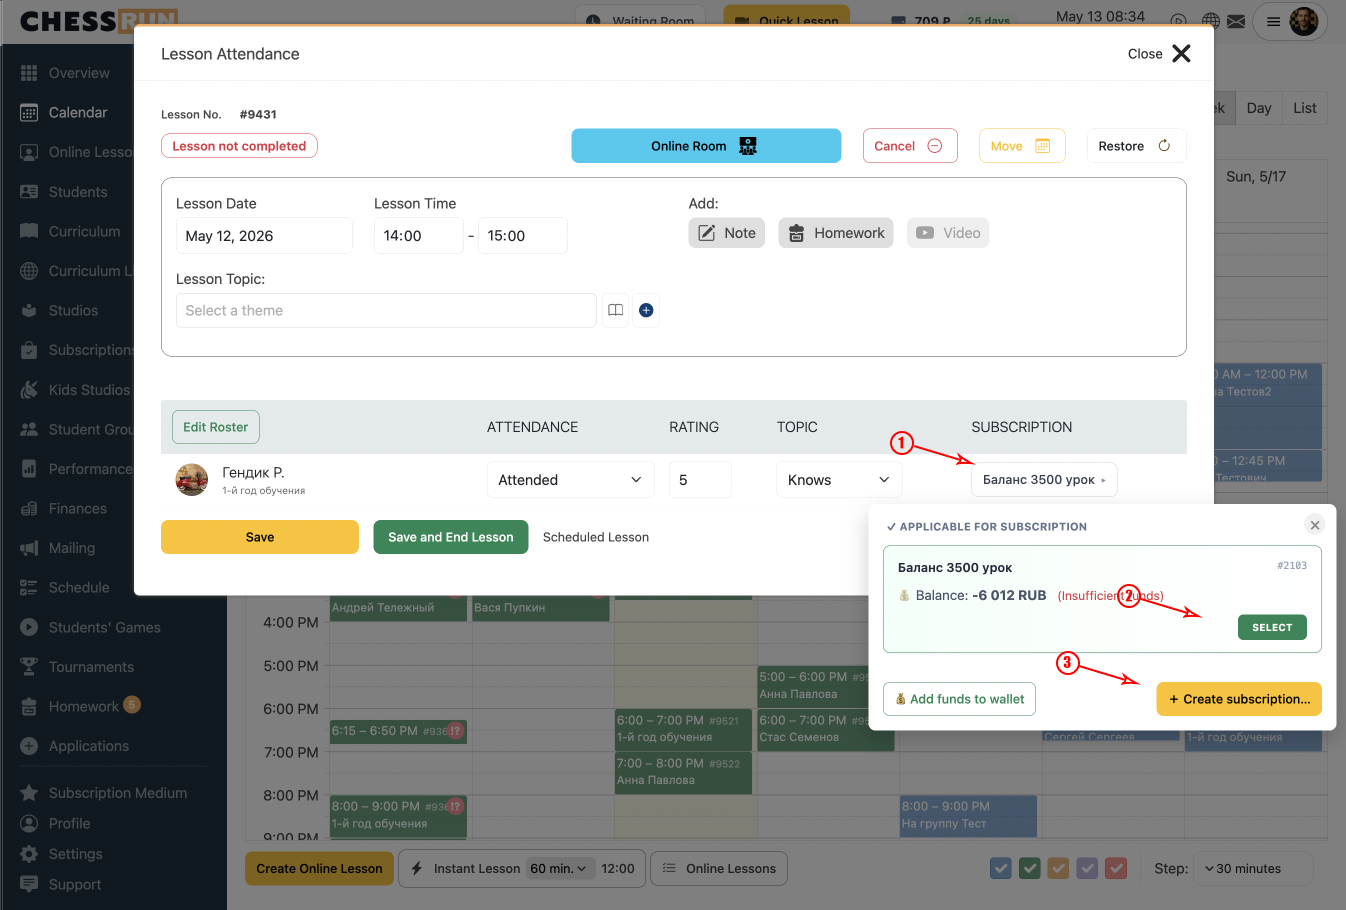1346x910 pixels.
Task: Toggle the red calendar filter checkbox
Action: 1117,868
